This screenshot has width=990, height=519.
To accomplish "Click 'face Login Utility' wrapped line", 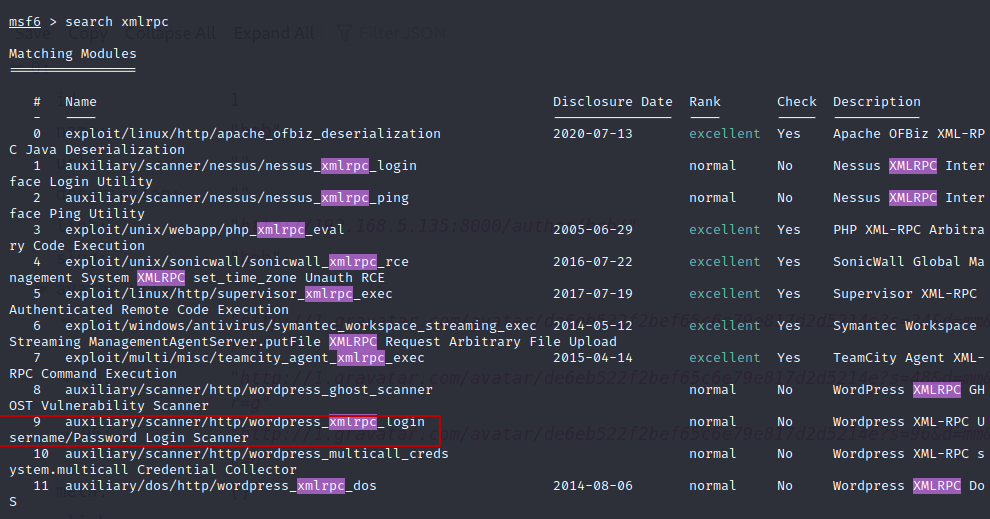I will tap(81, 182).
